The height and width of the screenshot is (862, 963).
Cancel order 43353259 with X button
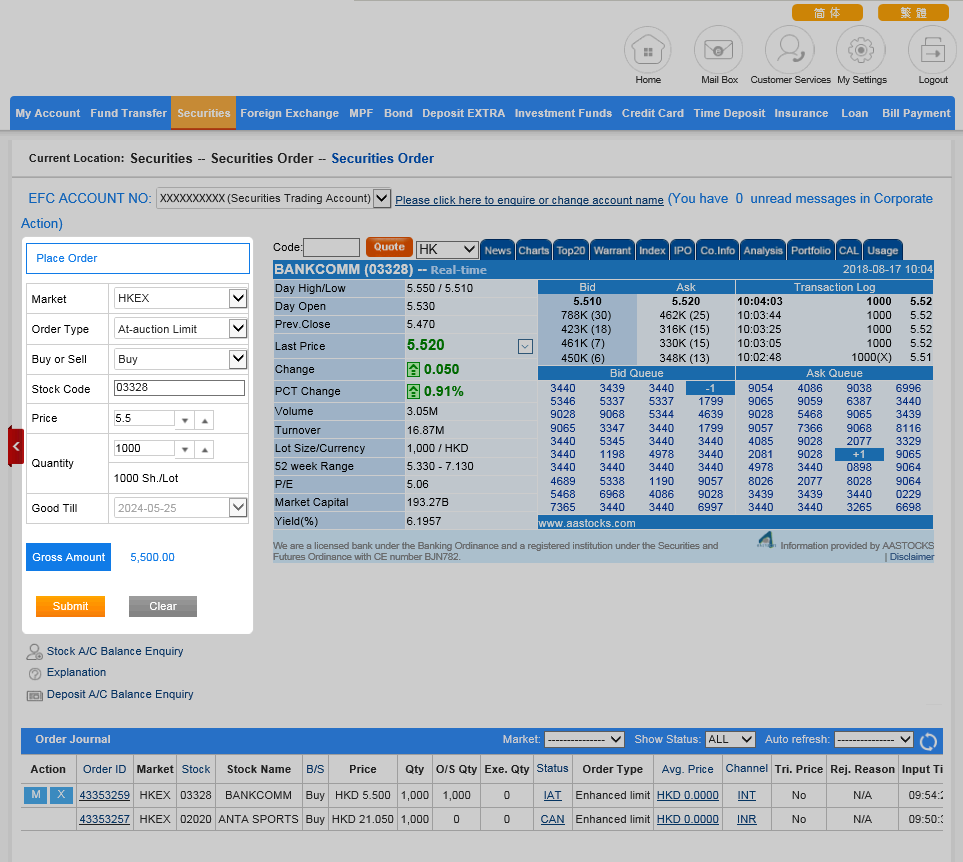[62, 795]
